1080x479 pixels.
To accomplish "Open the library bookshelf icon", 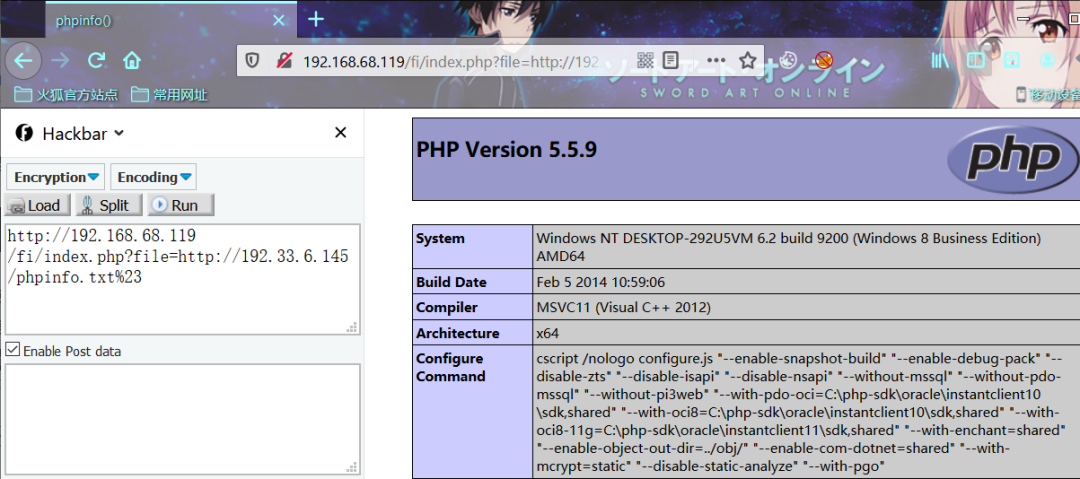I will tap(940, 61).
